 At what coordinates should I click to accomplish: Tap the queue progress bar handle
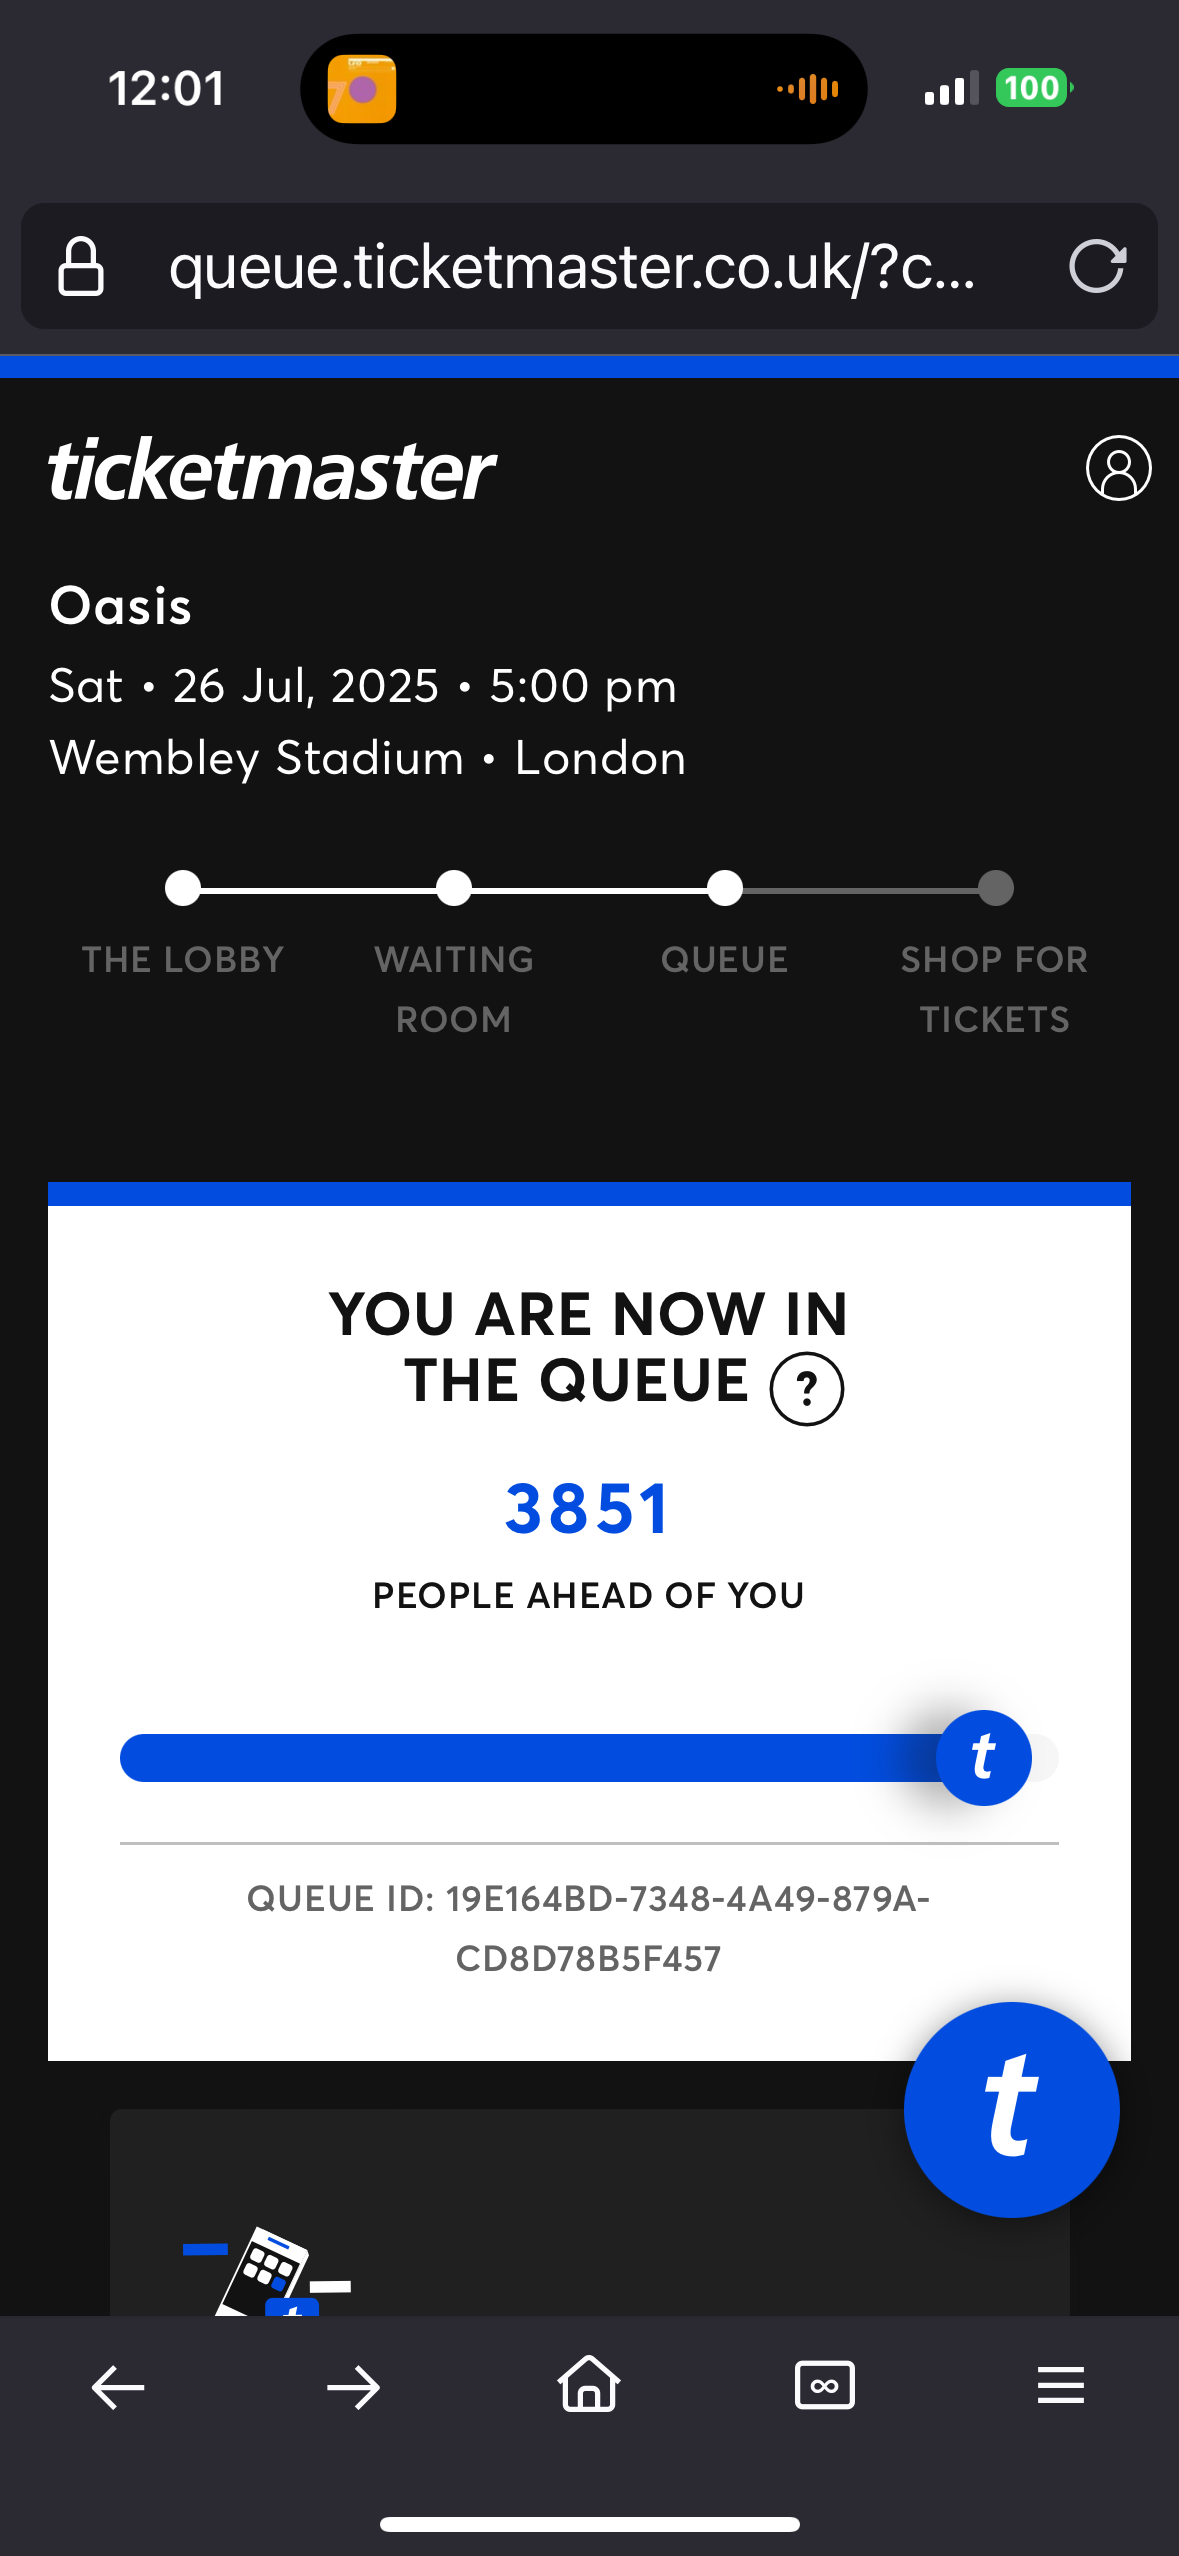pyautogui.click(x=983, y=1758)
